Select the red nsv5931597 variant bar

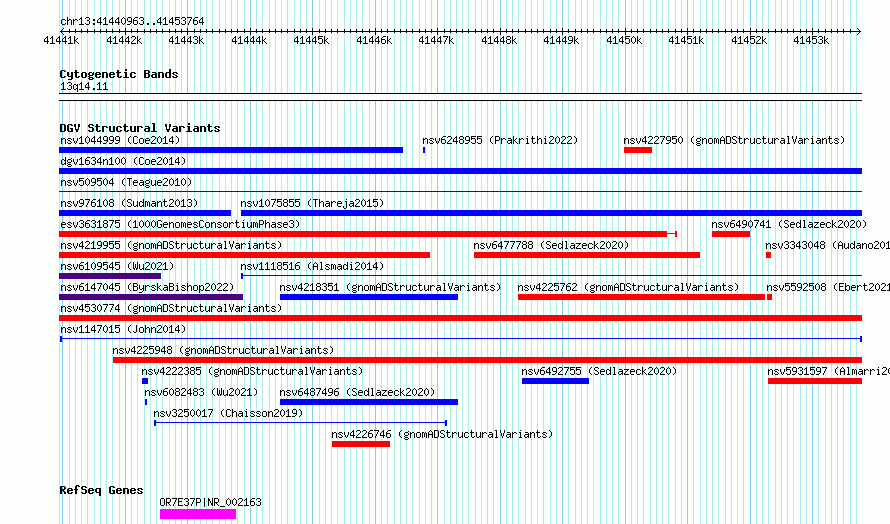point(815,382)
